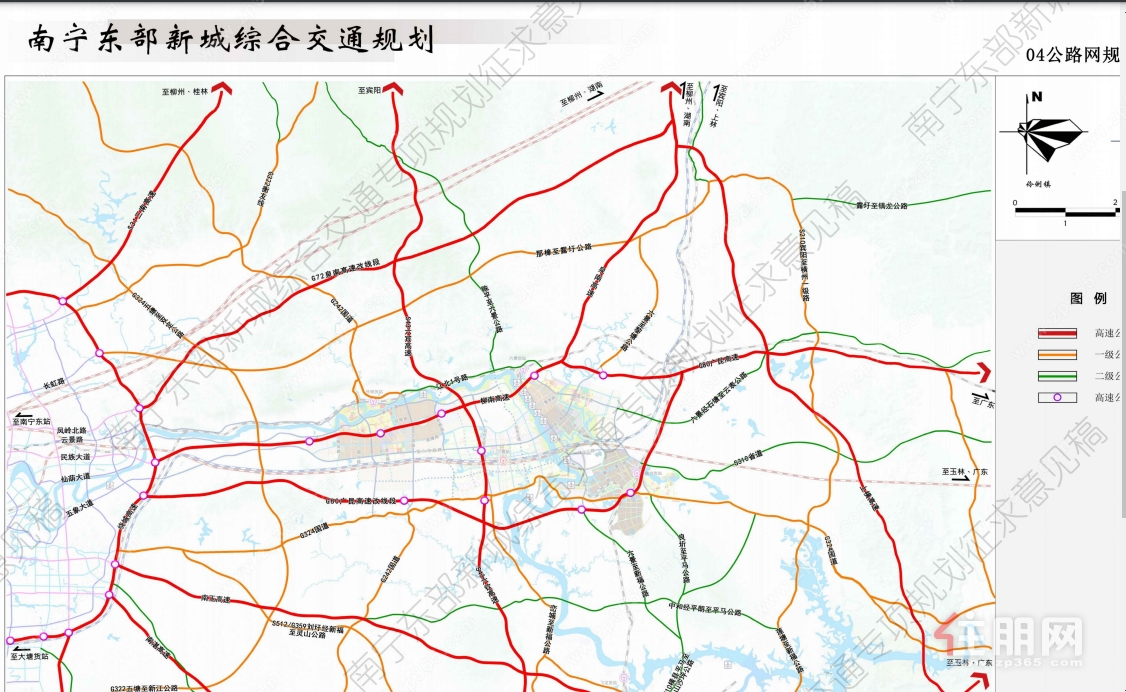Click the orange first-class road legend swatch
The image size is (1126, 692).
pyautogui.click(x=1056, y=354)
